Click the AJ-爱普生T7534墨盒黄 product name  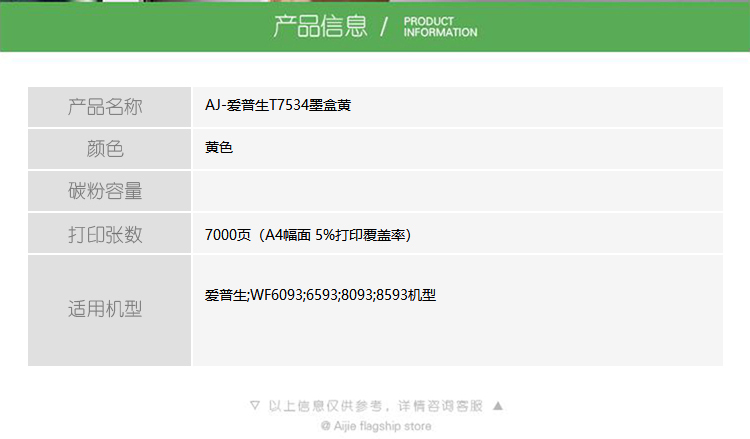[x=277, y=106]
